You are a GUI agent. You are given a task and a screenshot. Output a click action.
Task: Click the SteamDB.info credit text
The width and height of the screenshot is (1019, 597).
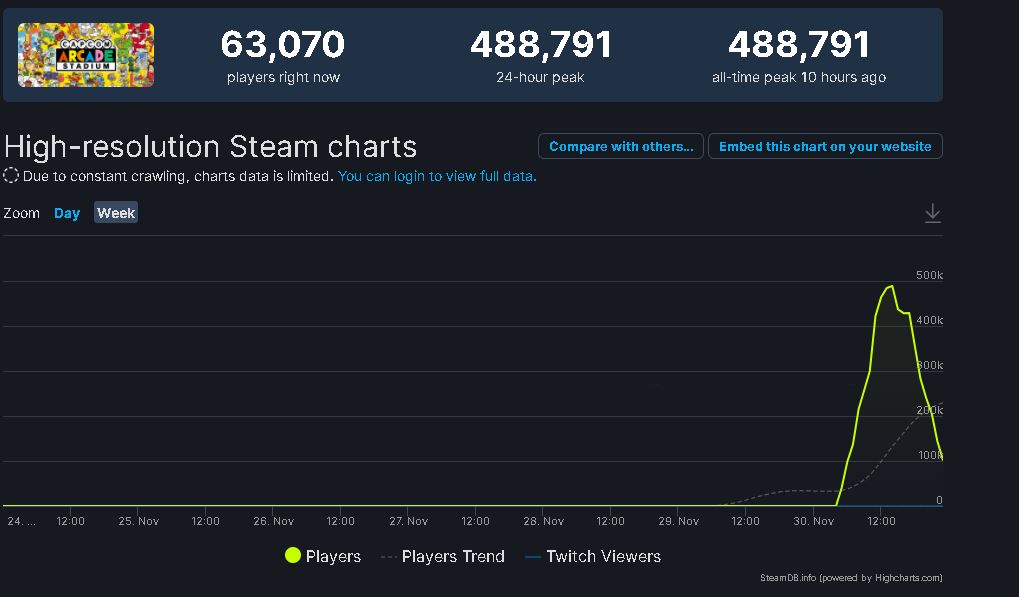coord(788,578)
